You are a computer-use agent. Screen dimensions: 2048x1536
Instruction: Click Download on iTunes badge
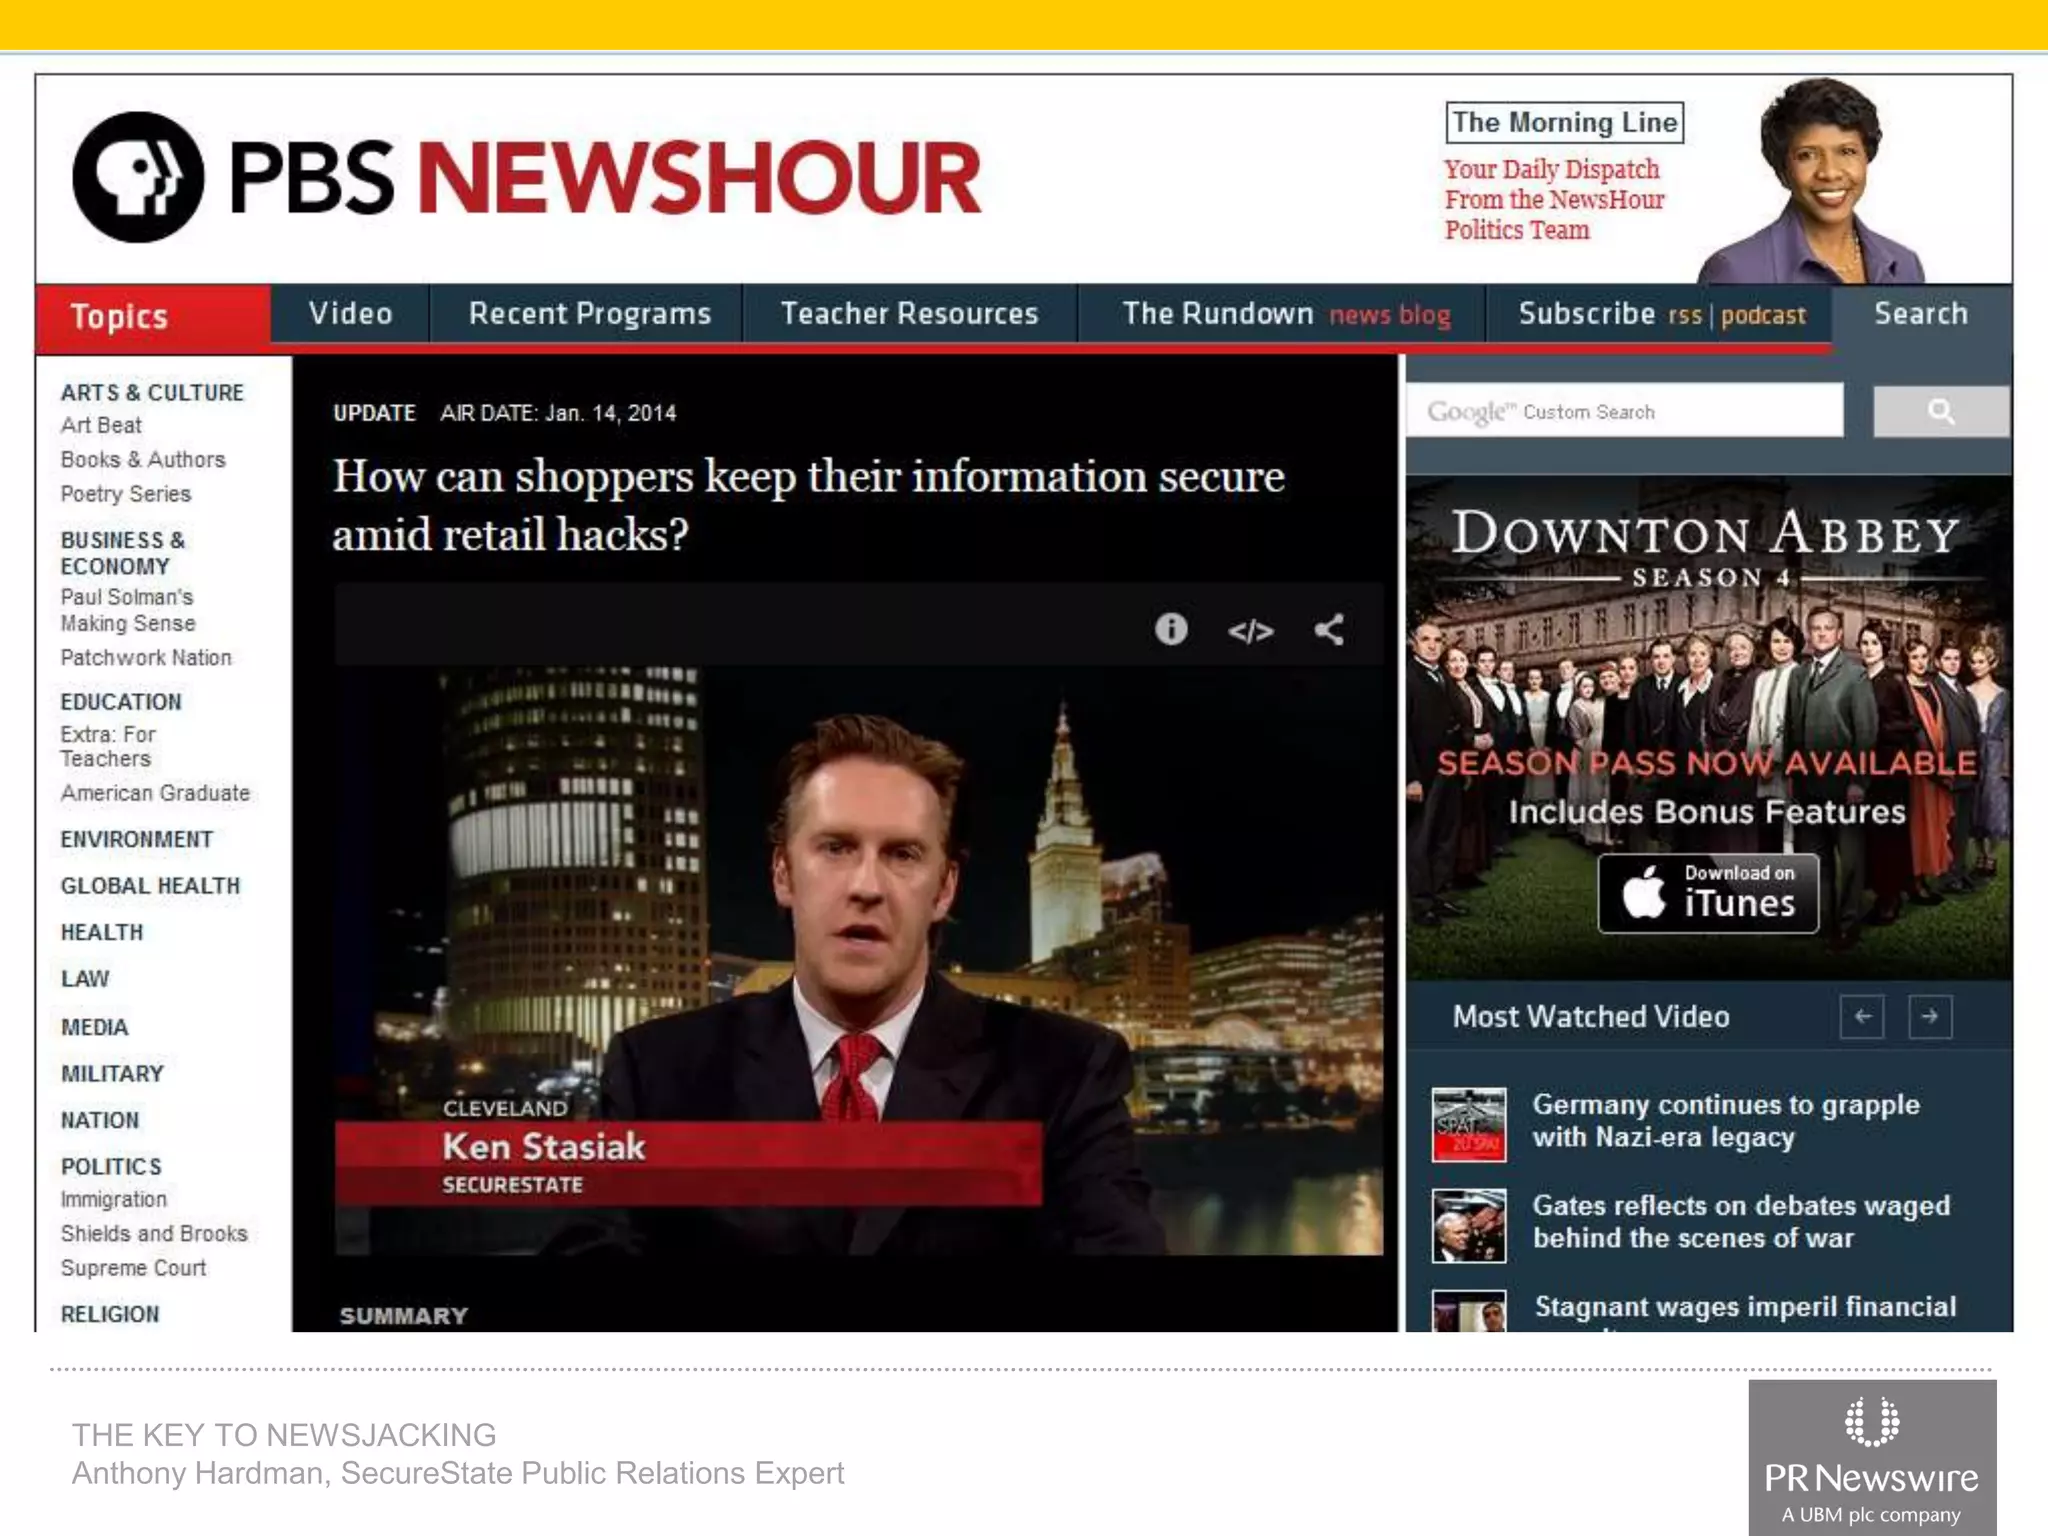tap(1708, 893)
